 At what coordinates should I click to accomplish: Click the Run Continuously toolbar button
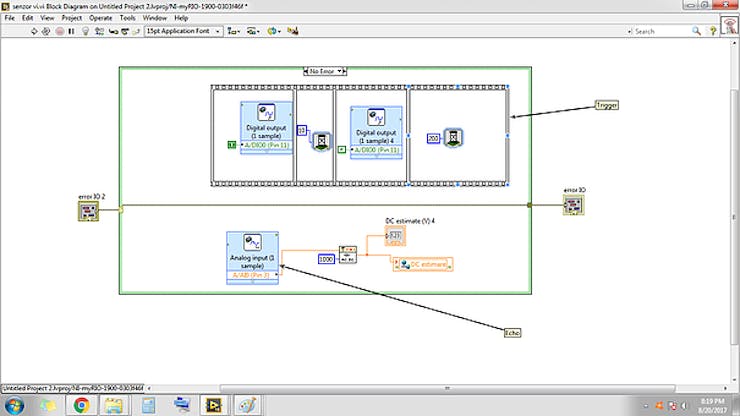[x=46, y=31]
